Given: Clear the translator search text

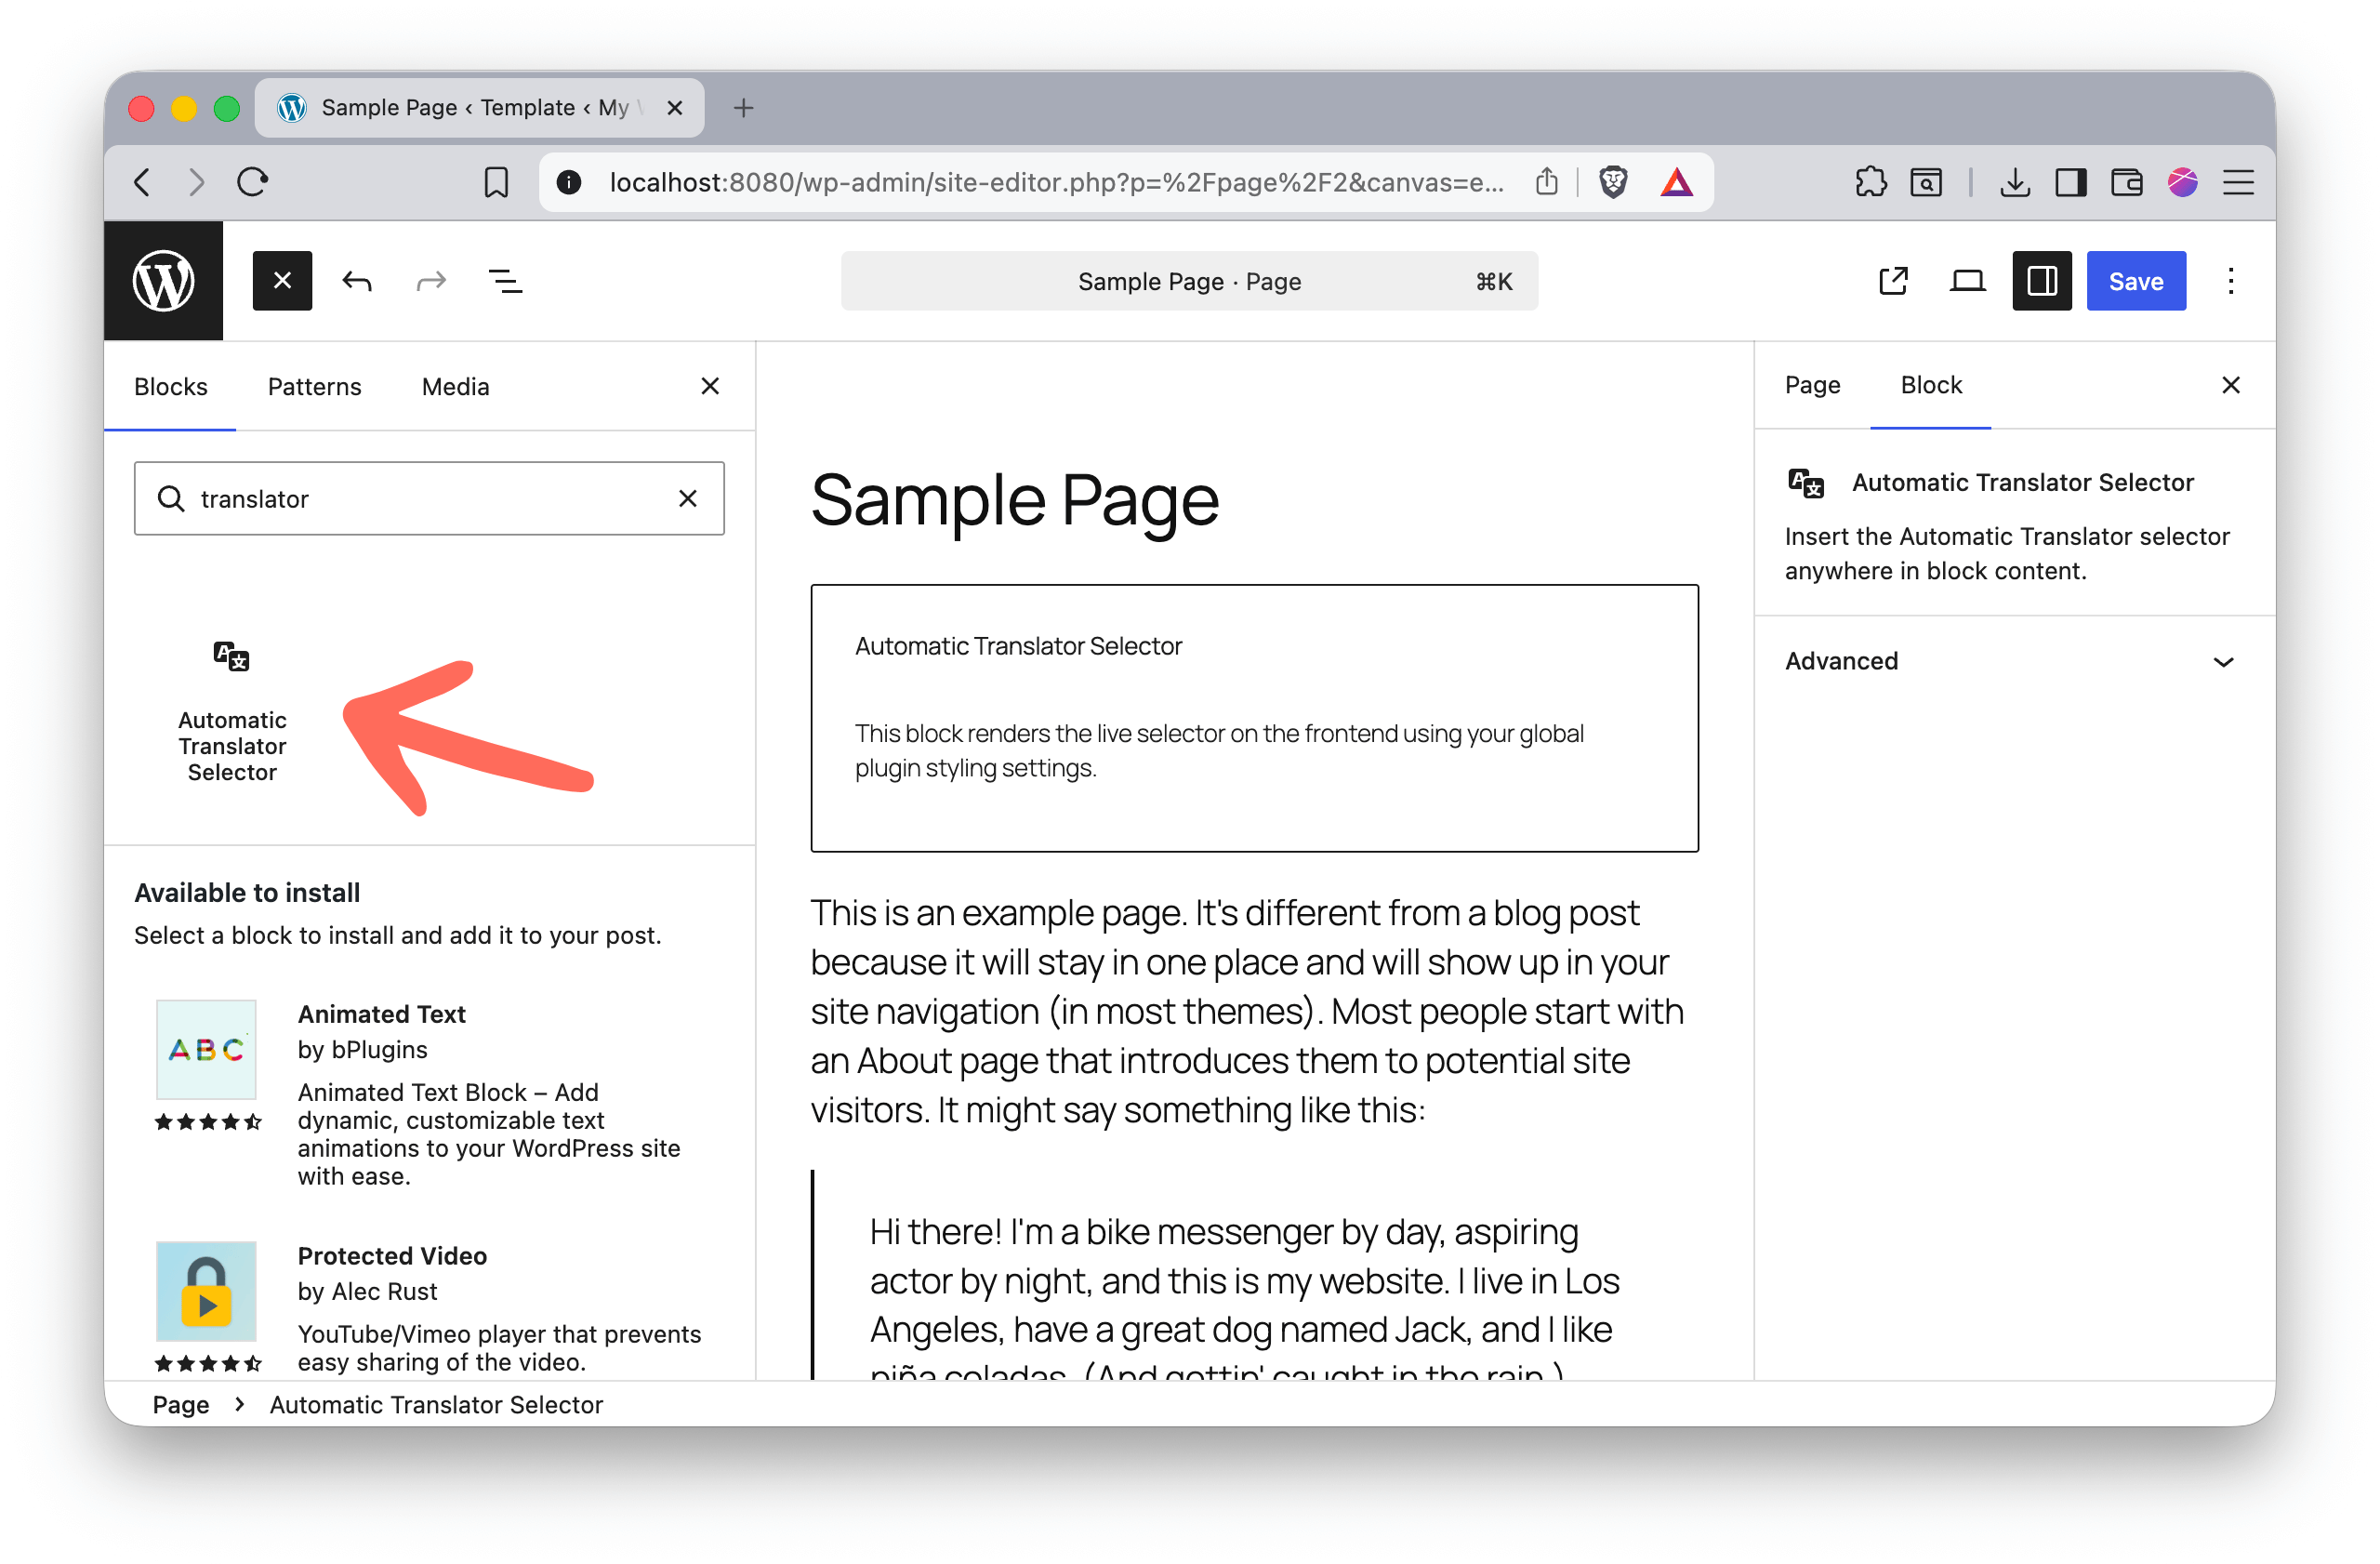Looking at the screenshot, I should pos(688,498).
